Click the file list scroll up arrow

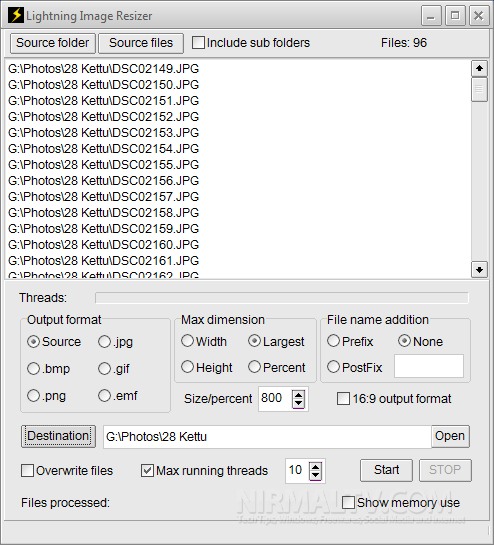[479, 68]
